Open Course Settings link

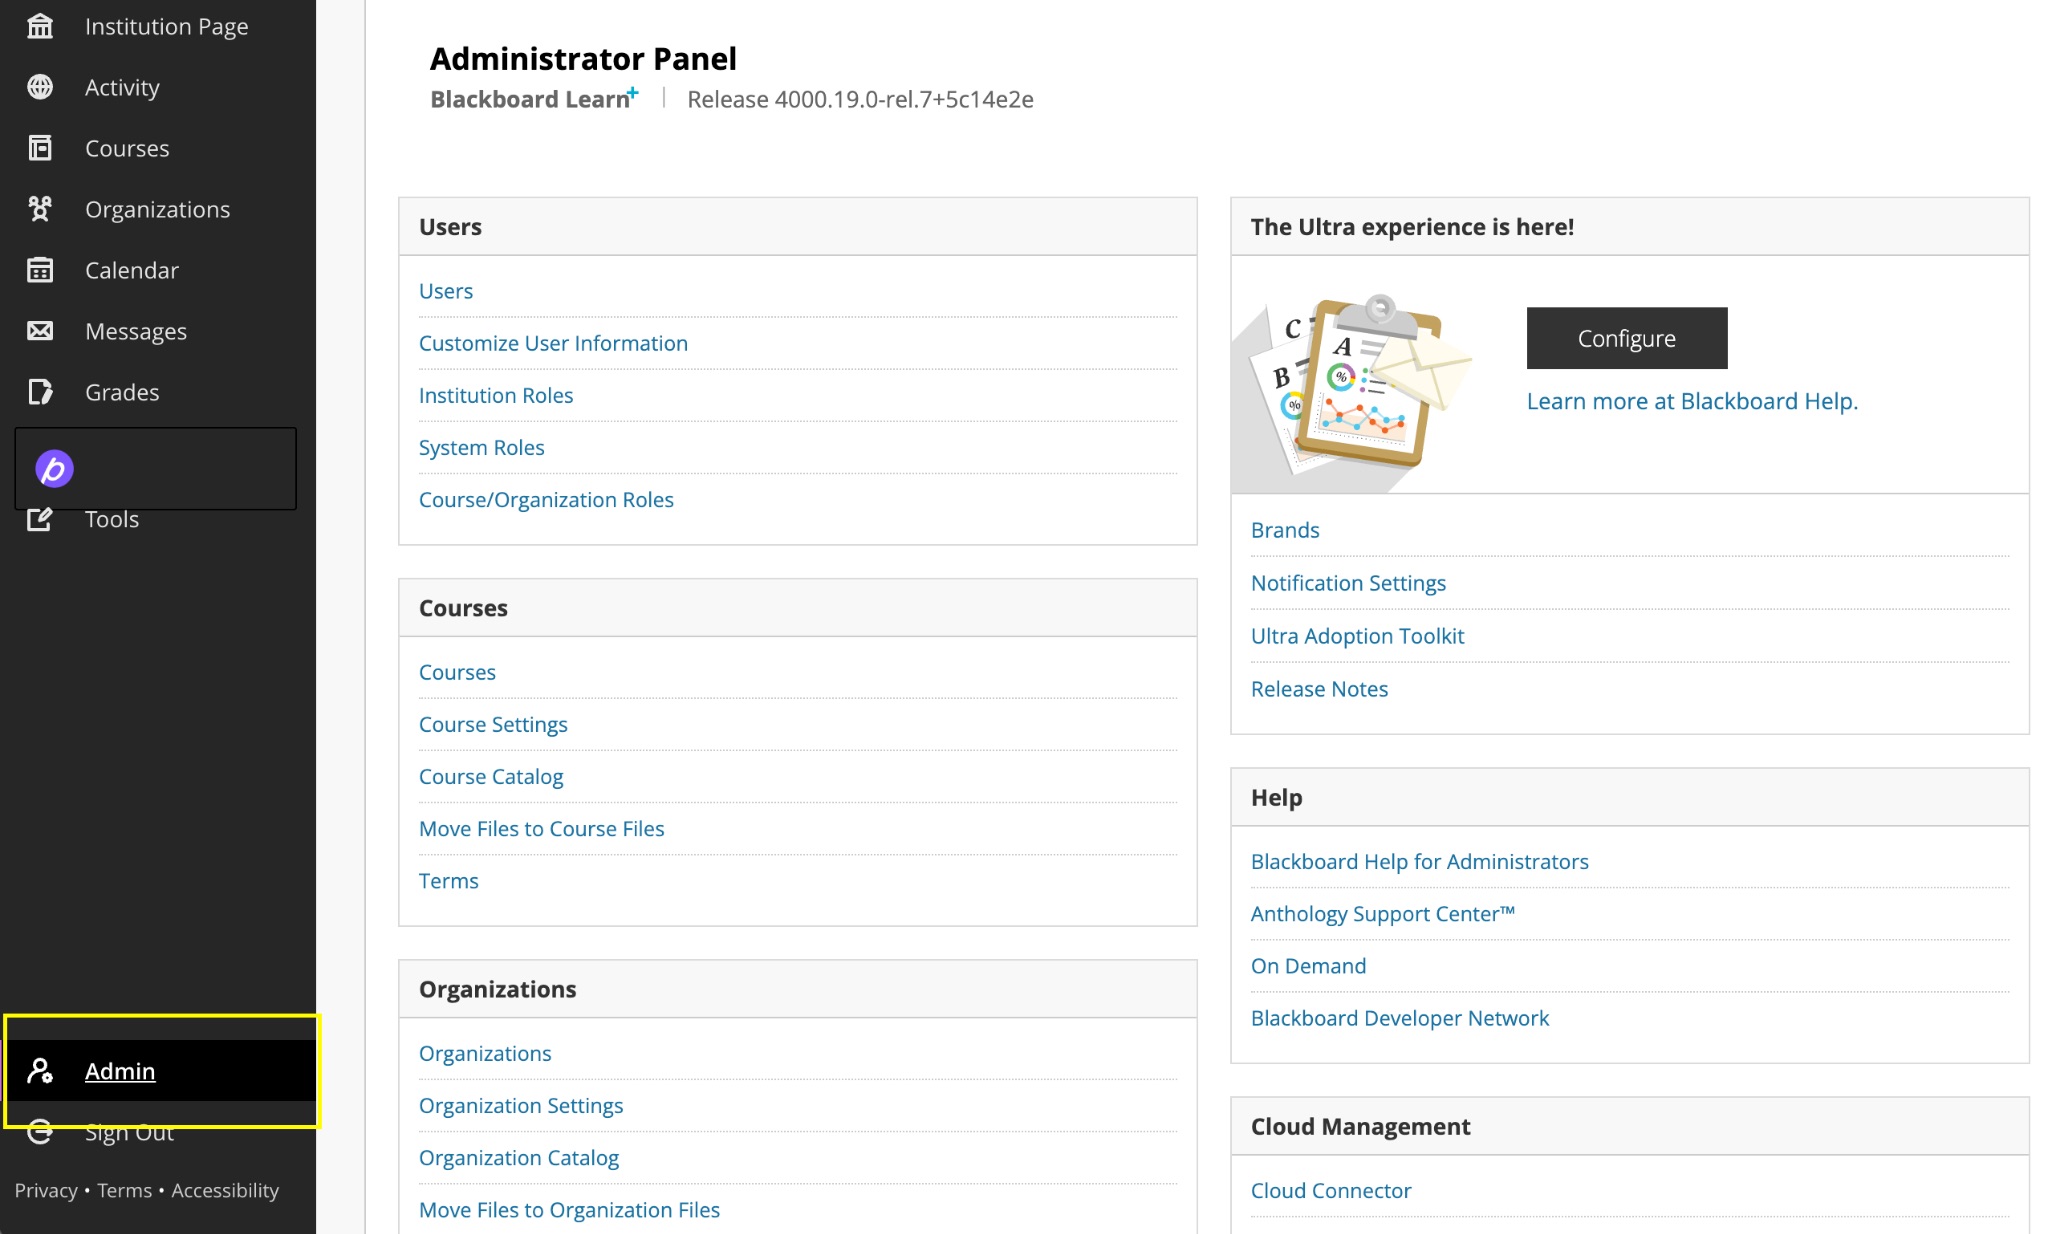(x=493, y=724)
